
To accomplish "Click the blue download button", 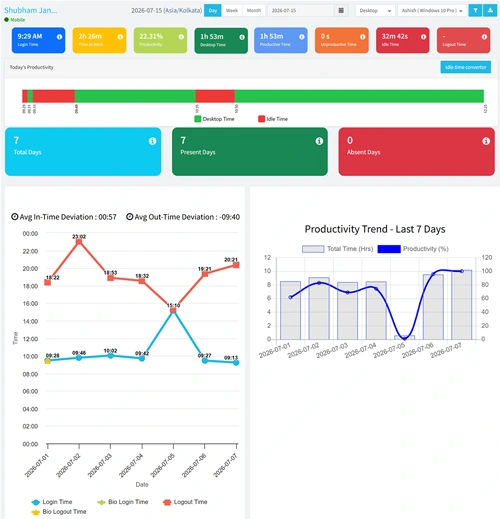I will tap(490, 10).
